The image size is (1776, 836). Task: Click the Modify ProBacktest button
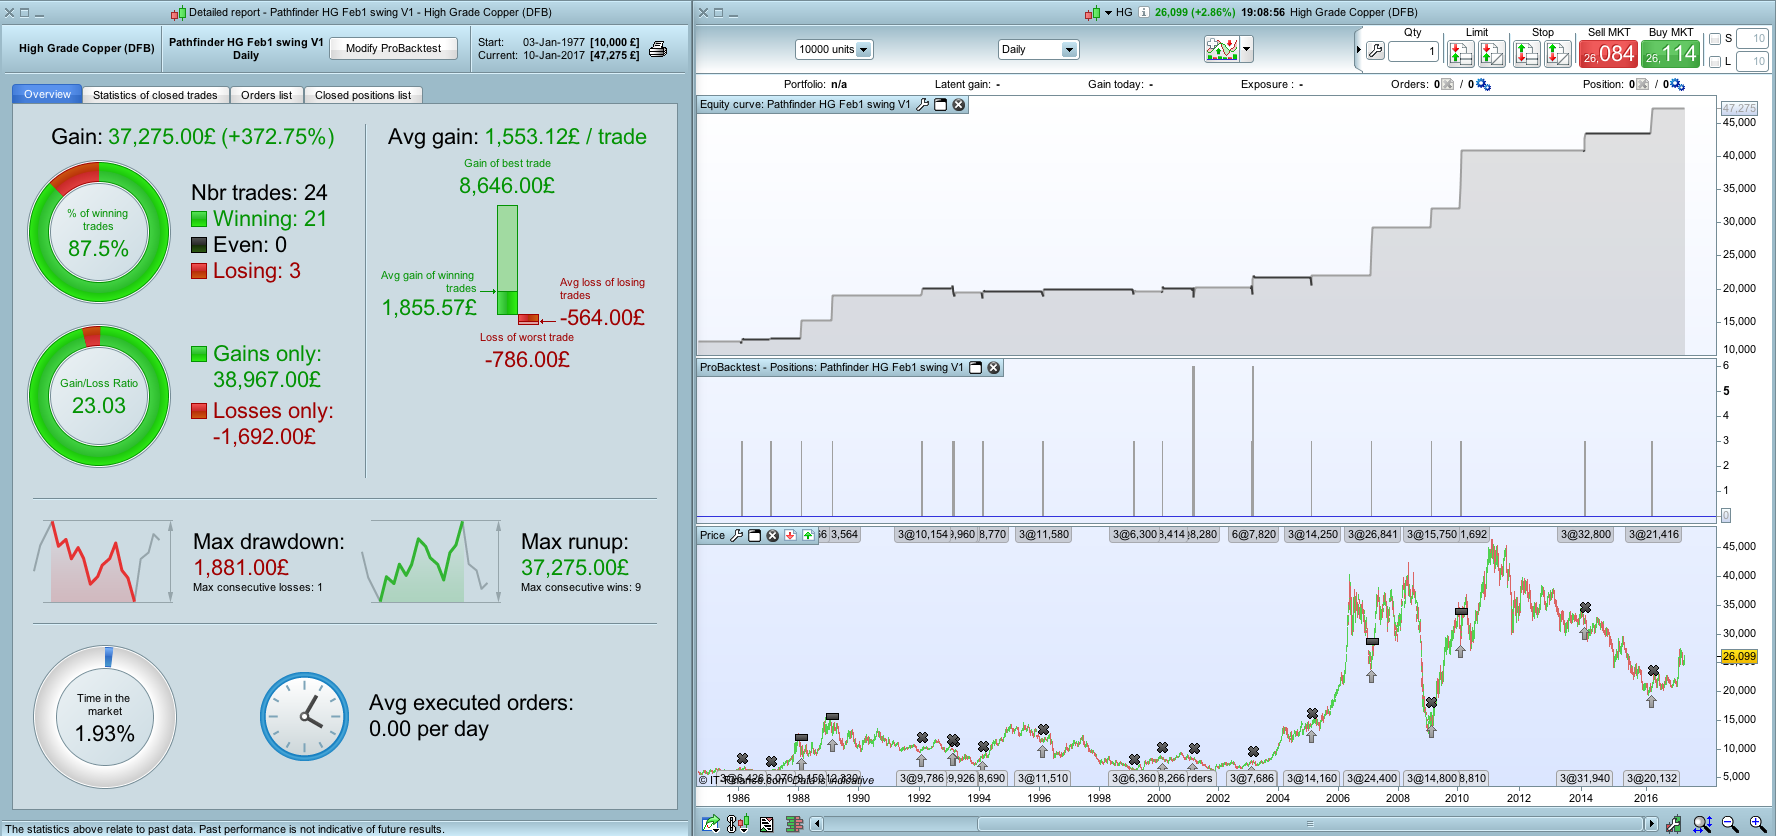(x=393, y=49)
